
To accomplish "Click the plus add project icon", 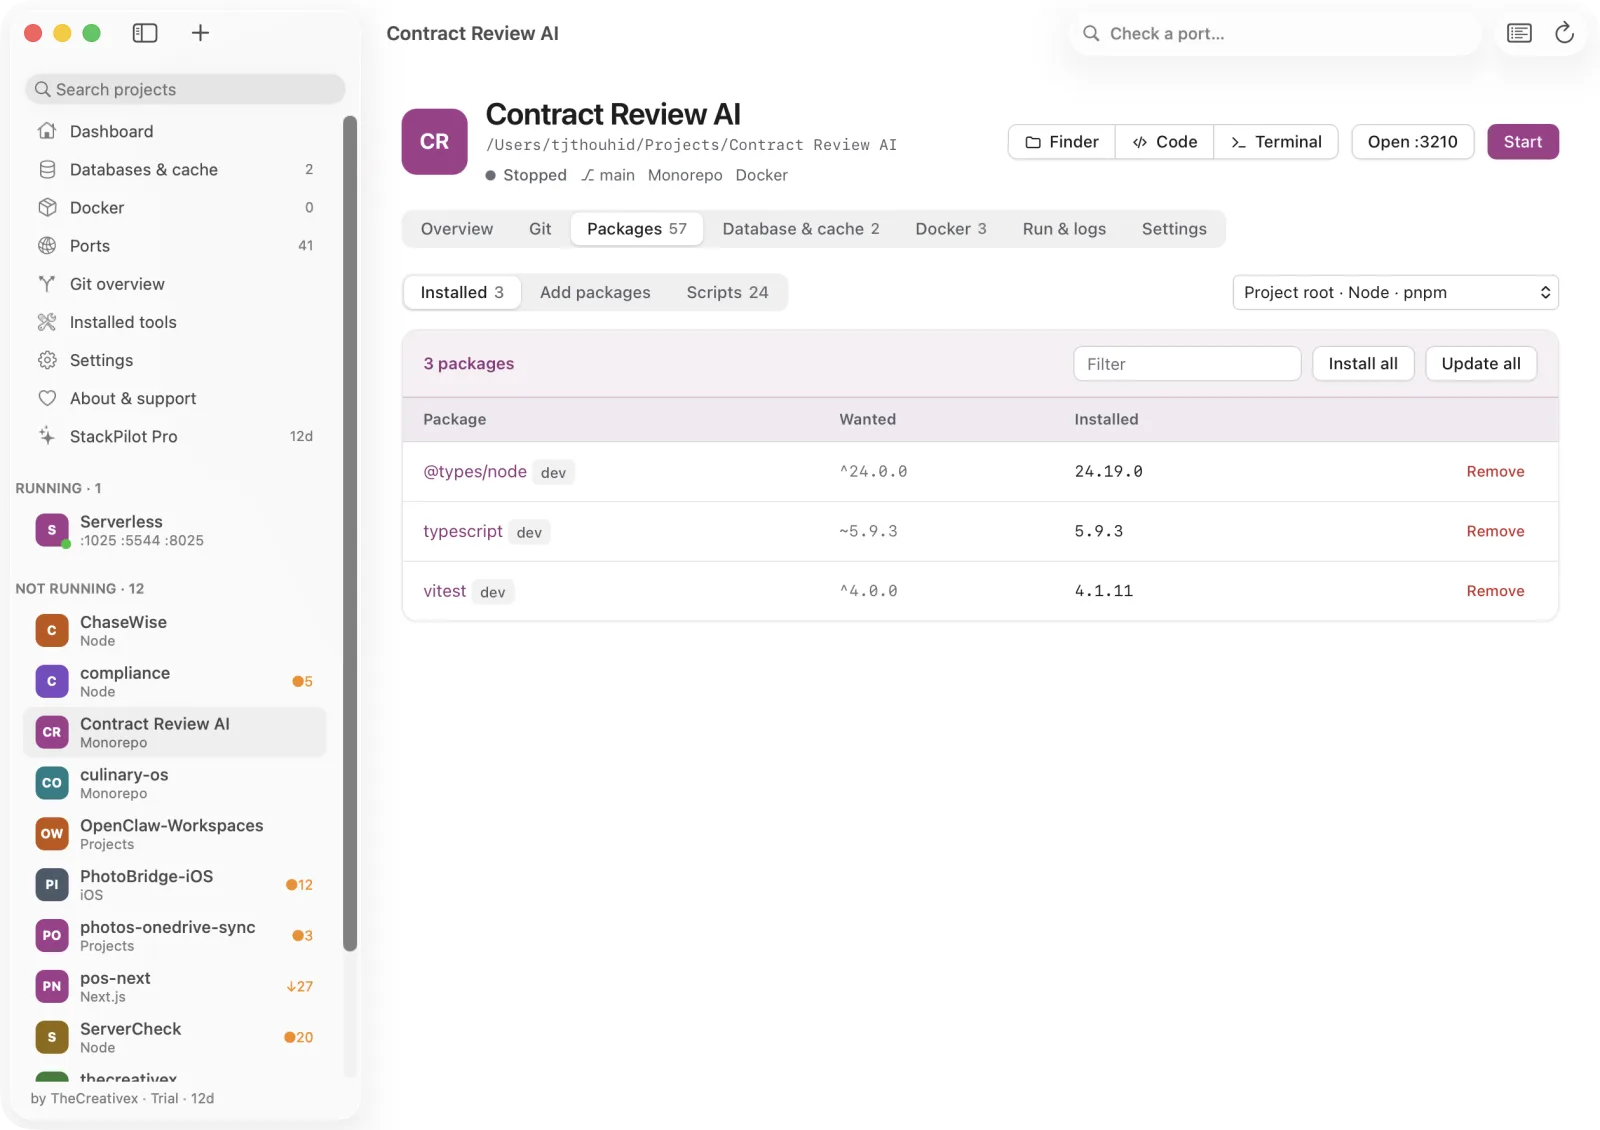I will 200,33.
